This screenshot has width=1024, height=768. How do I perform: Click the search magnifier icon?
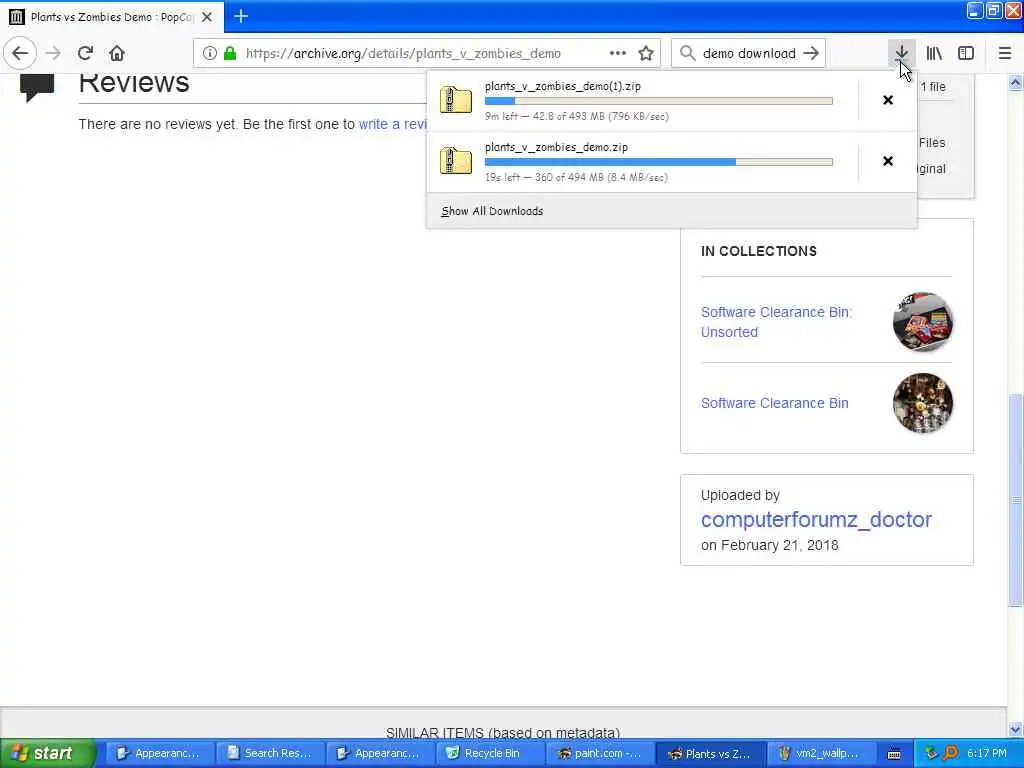point(687,53)
